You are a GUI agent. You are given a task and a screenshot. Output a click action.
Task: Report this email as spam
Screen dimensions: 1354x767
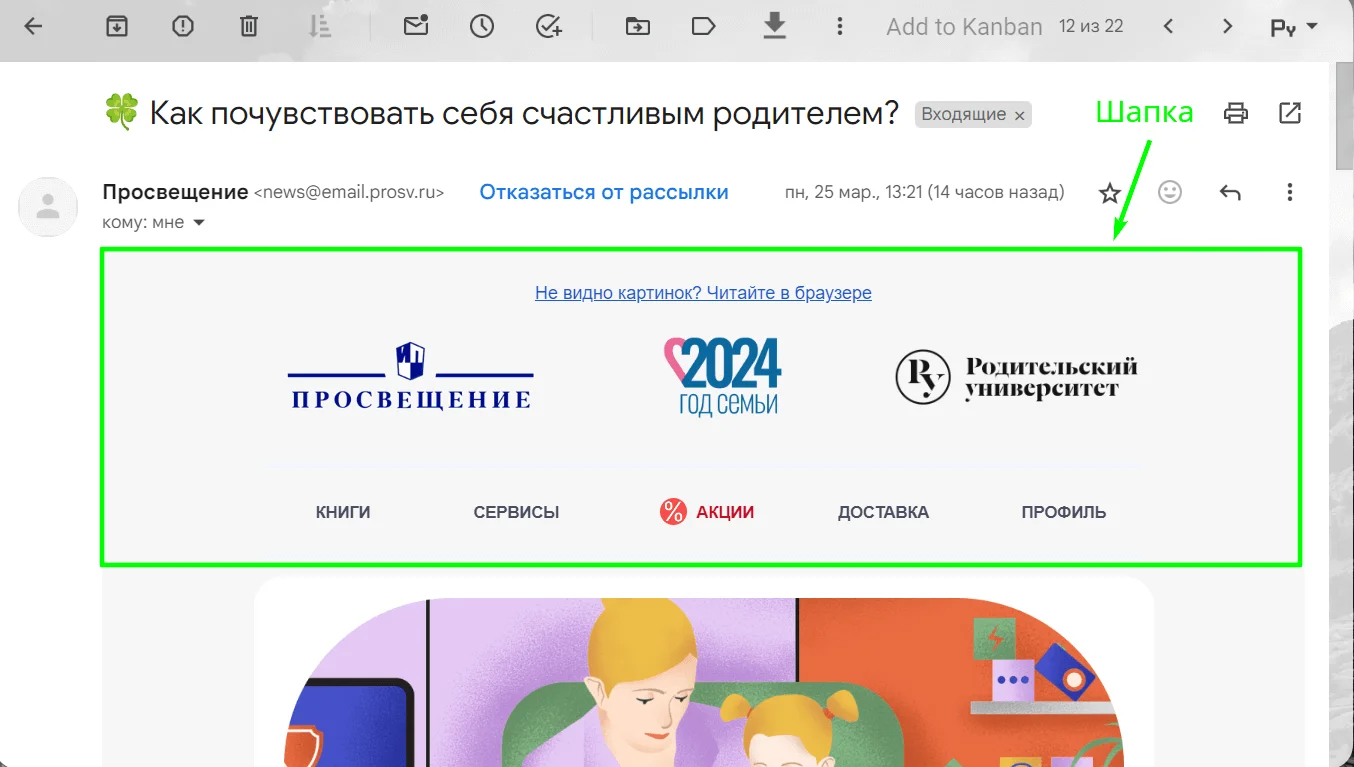183,27
